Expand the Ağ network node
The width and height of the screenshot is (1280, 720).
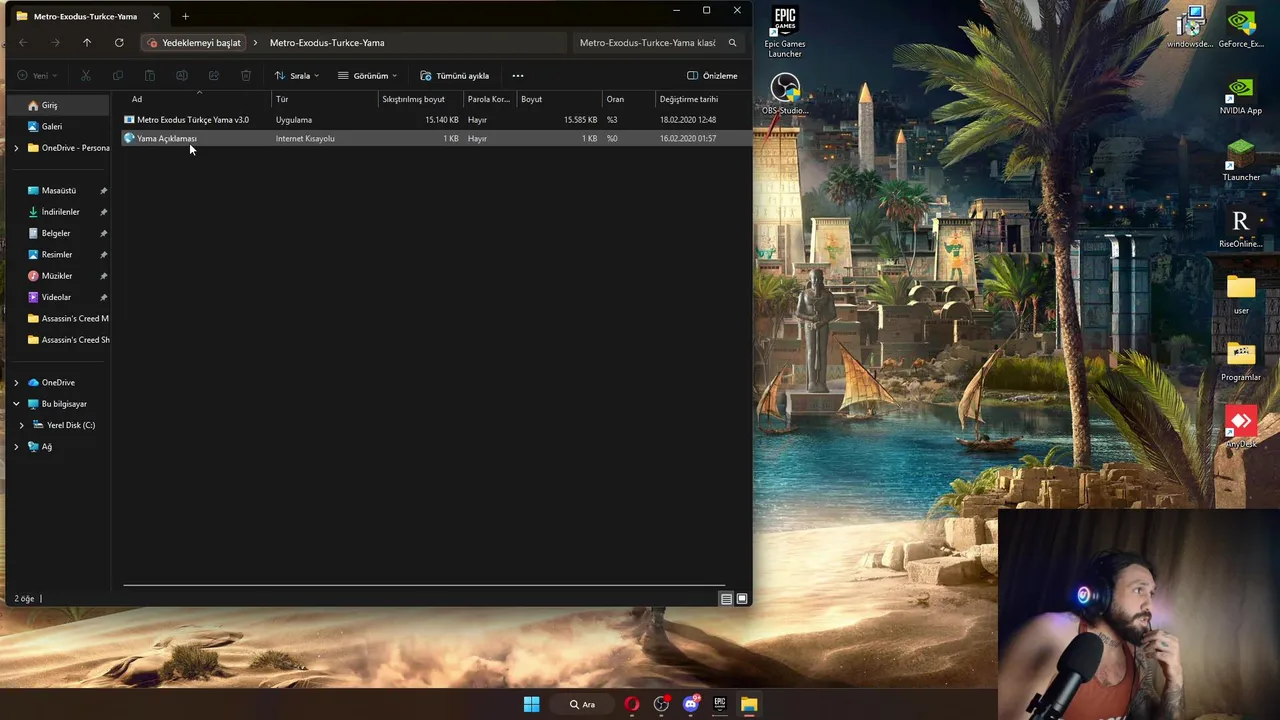click(x=16, y=447)
